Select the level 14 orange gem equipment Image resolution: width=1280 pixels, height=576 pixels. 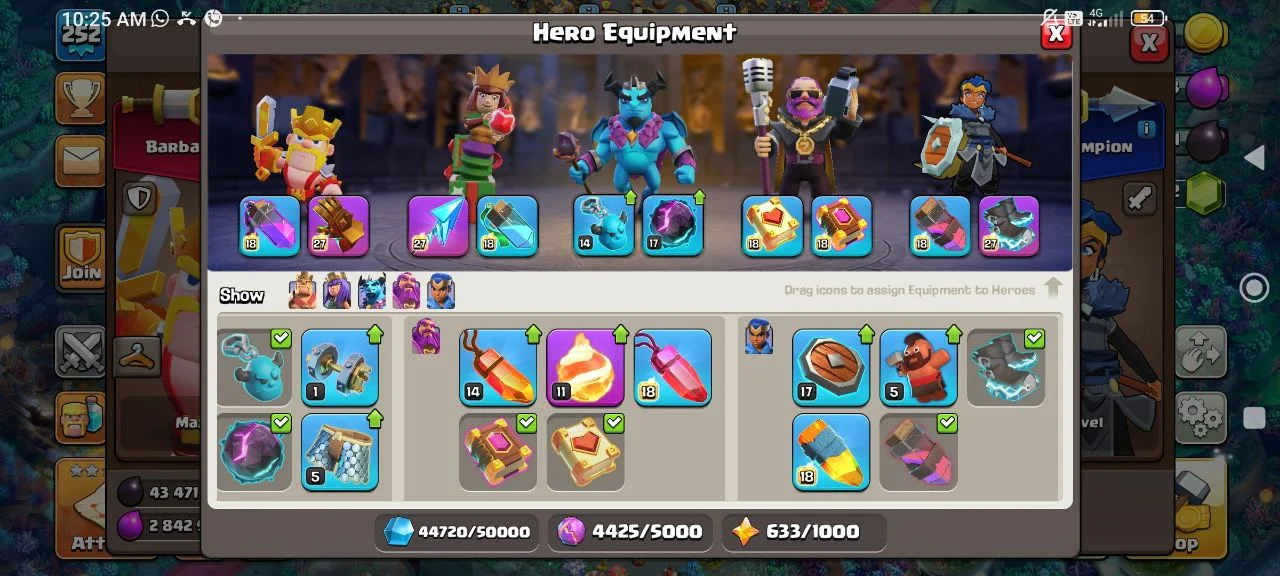point(498,367)
